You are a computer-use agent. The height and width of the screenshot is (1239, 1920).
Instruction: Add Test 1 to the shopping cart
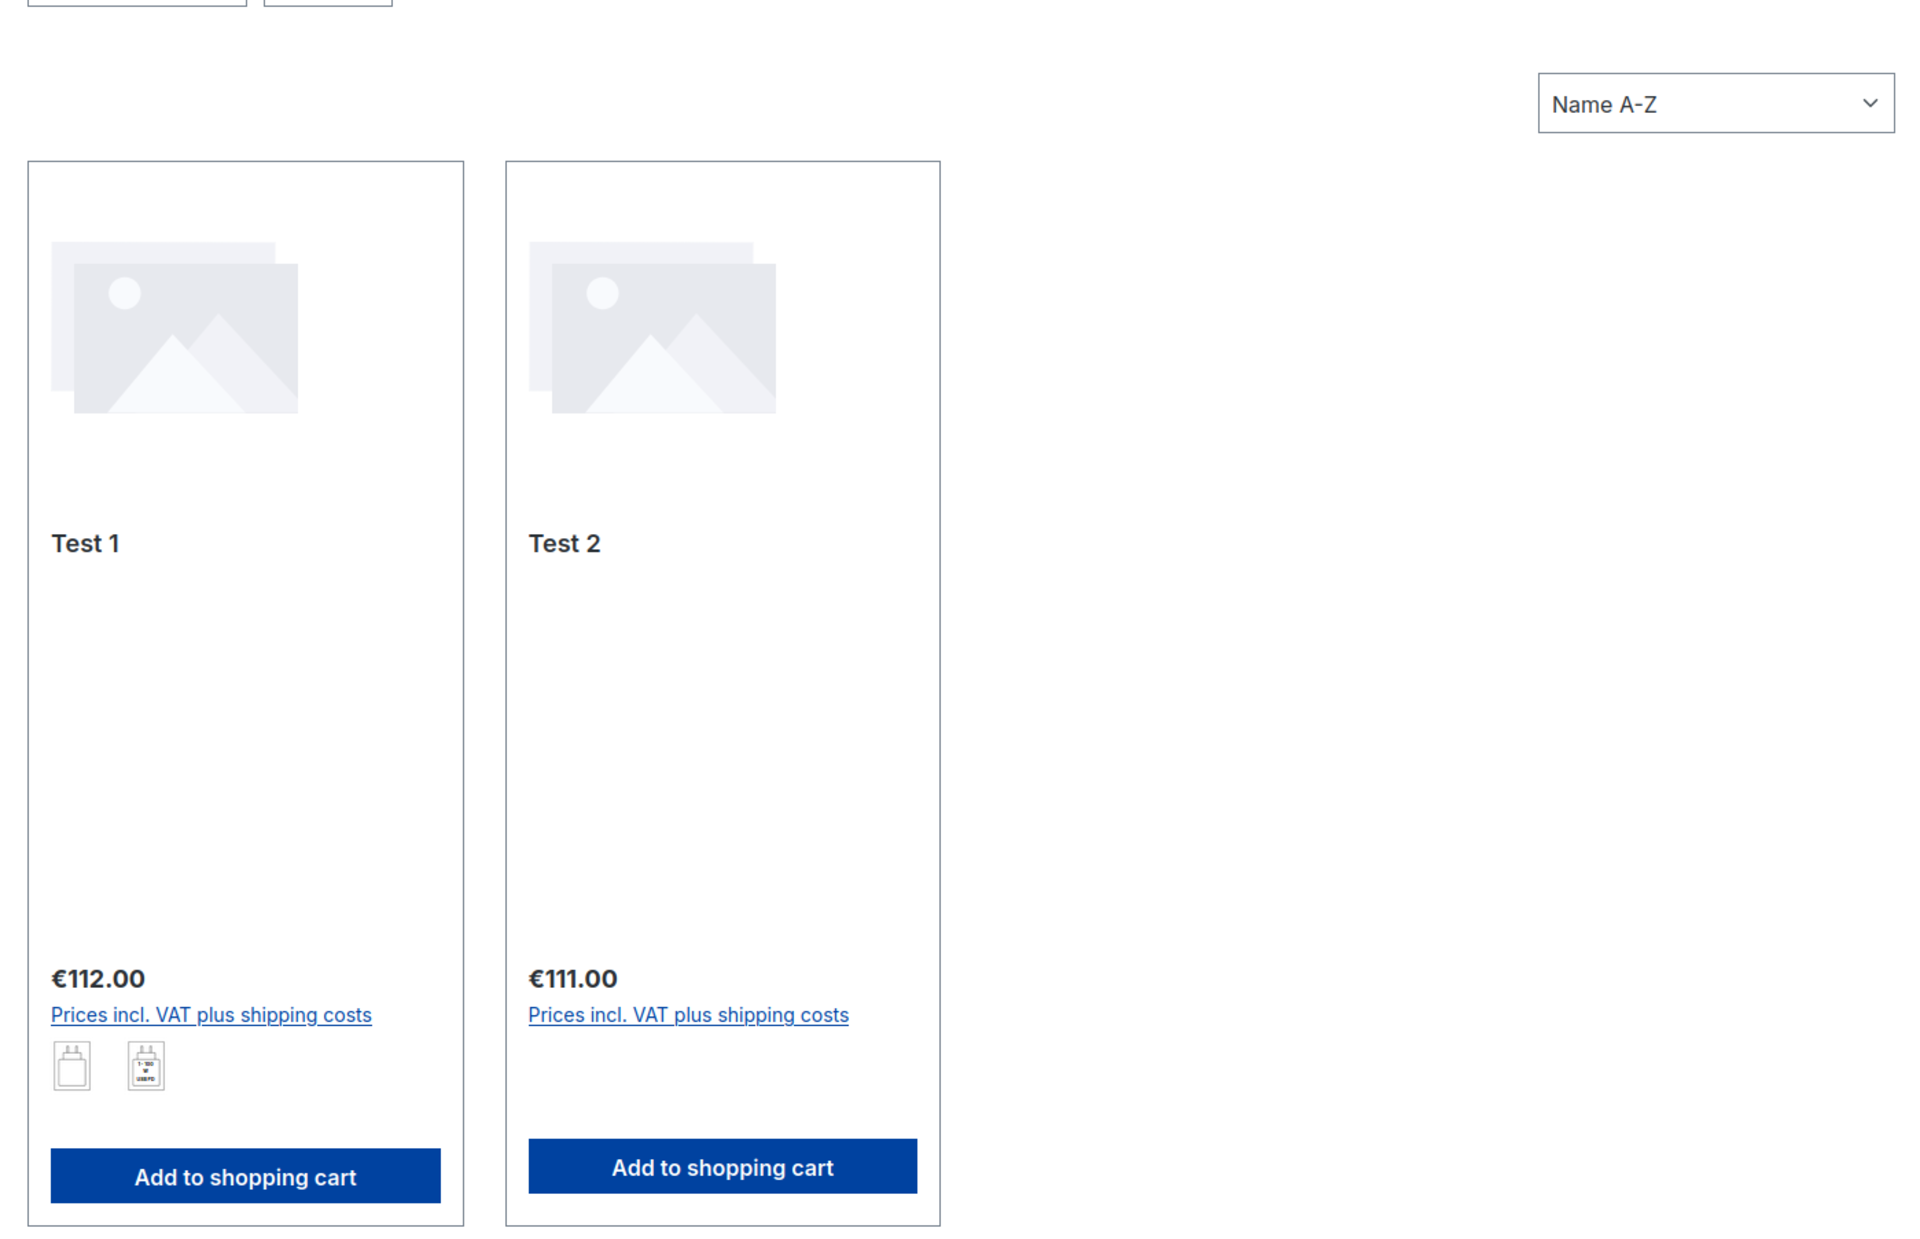(246, 1176)
